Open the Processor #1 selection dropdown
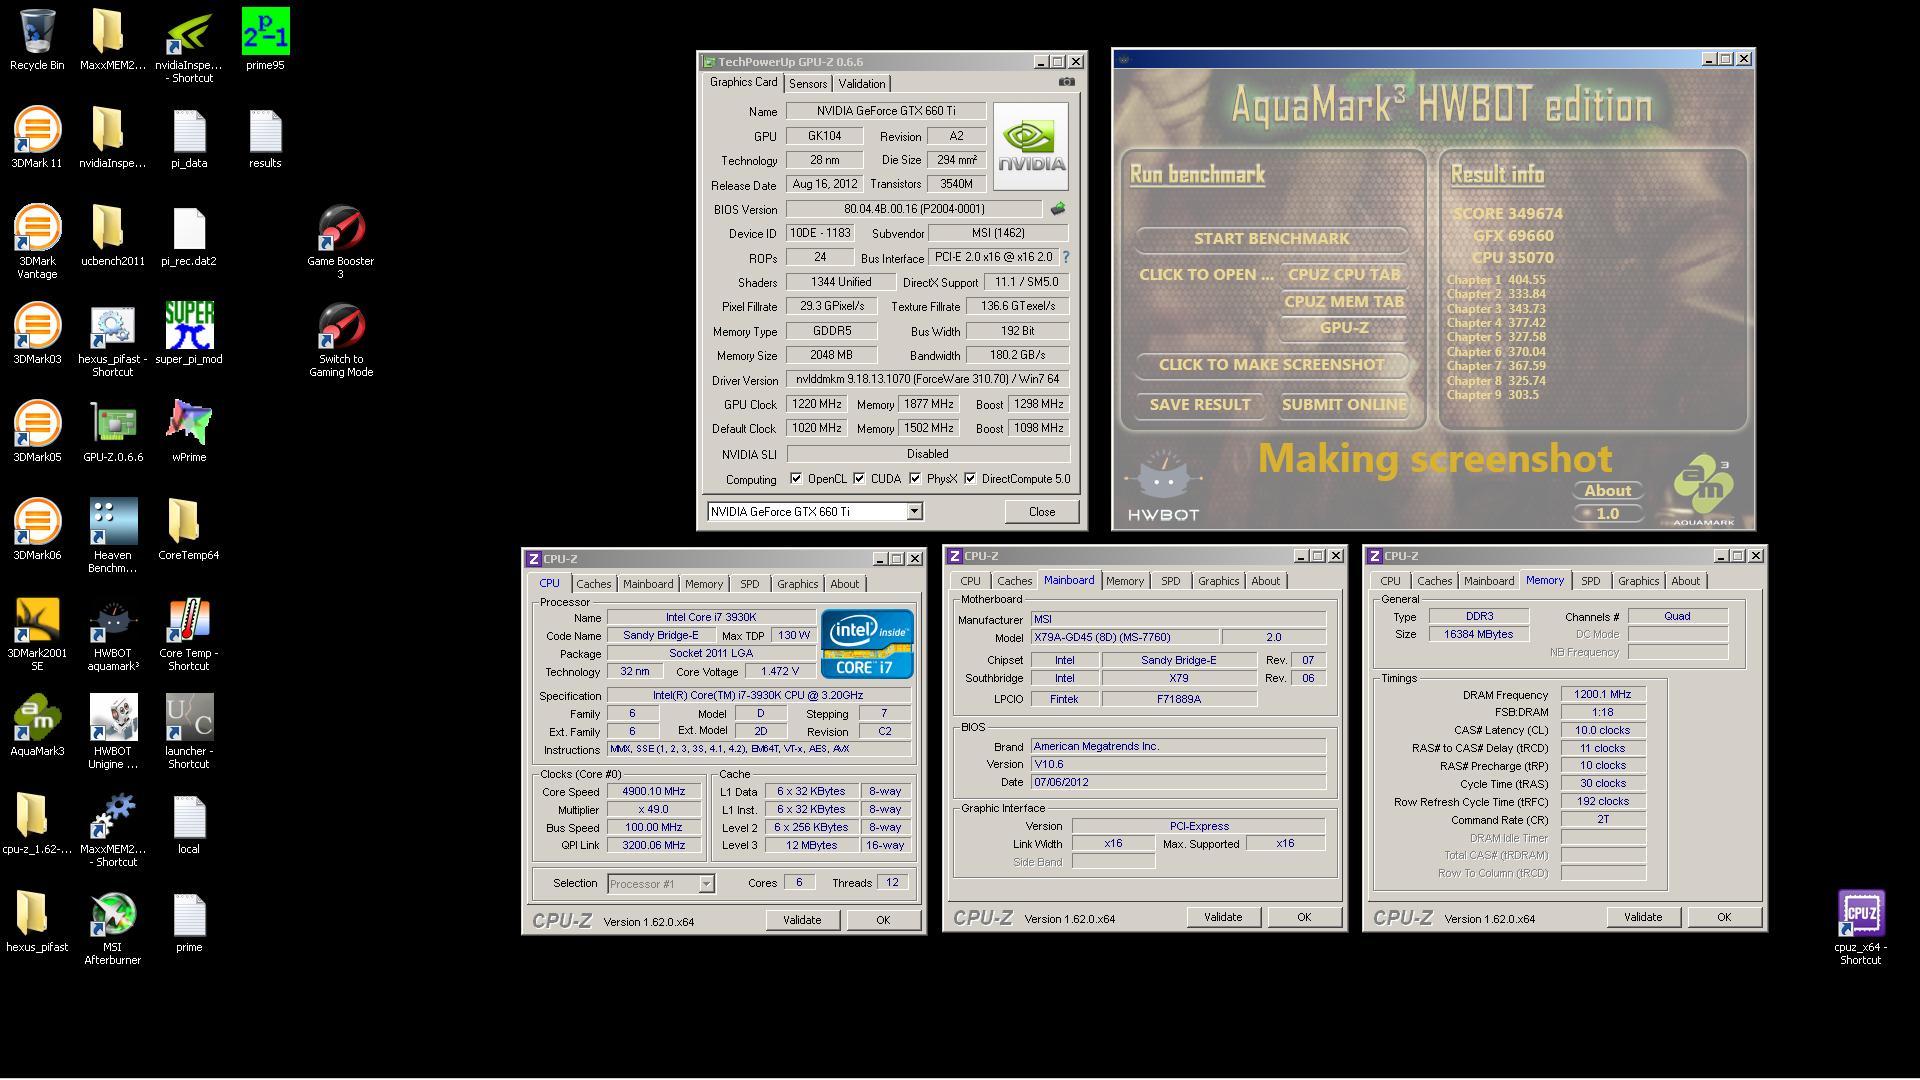This screenshot has width=1920, height=1080. coord(706,884)
